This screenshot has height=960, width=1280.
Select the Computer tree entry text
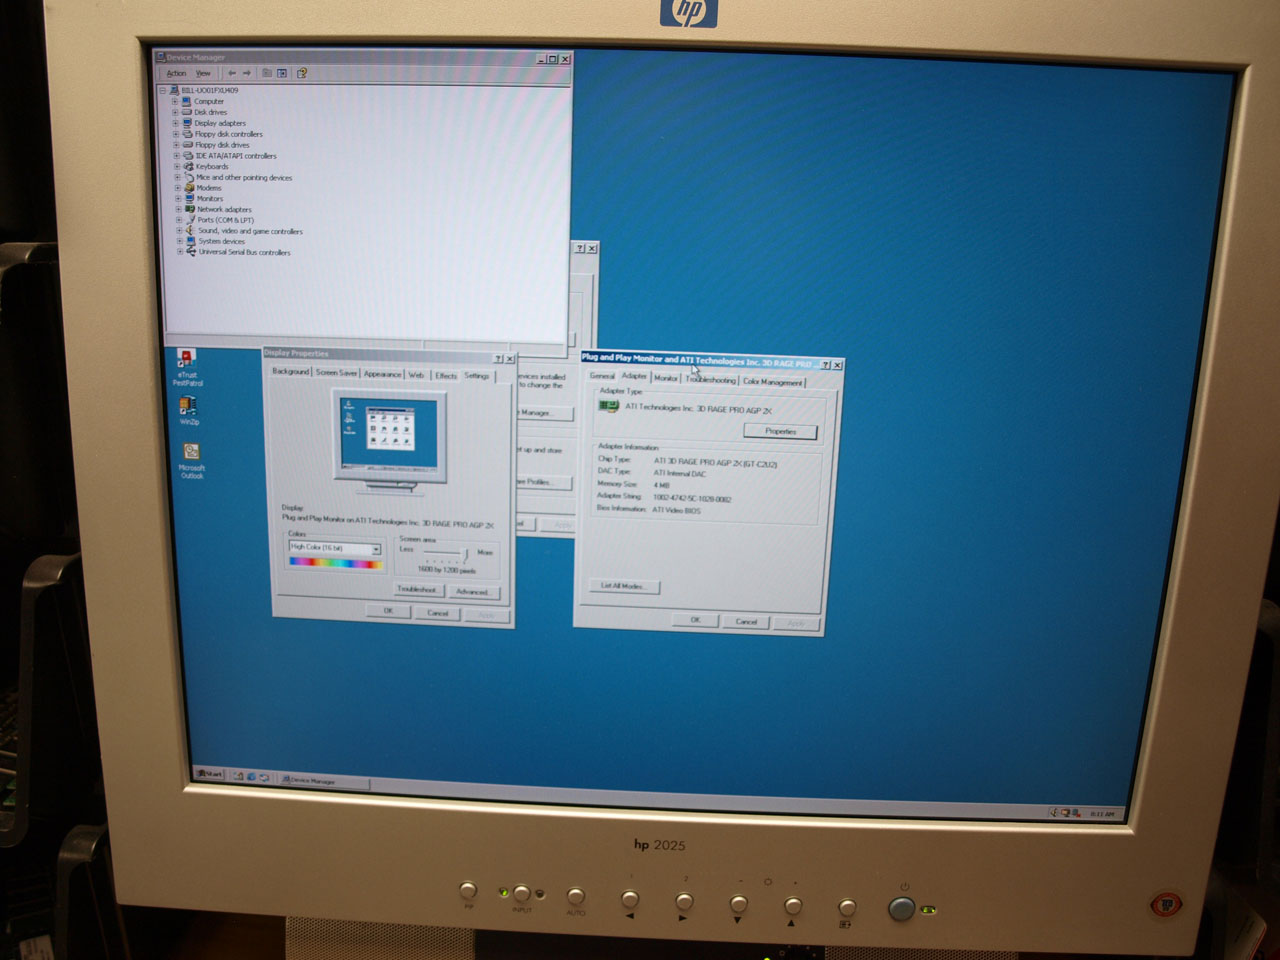209,101
